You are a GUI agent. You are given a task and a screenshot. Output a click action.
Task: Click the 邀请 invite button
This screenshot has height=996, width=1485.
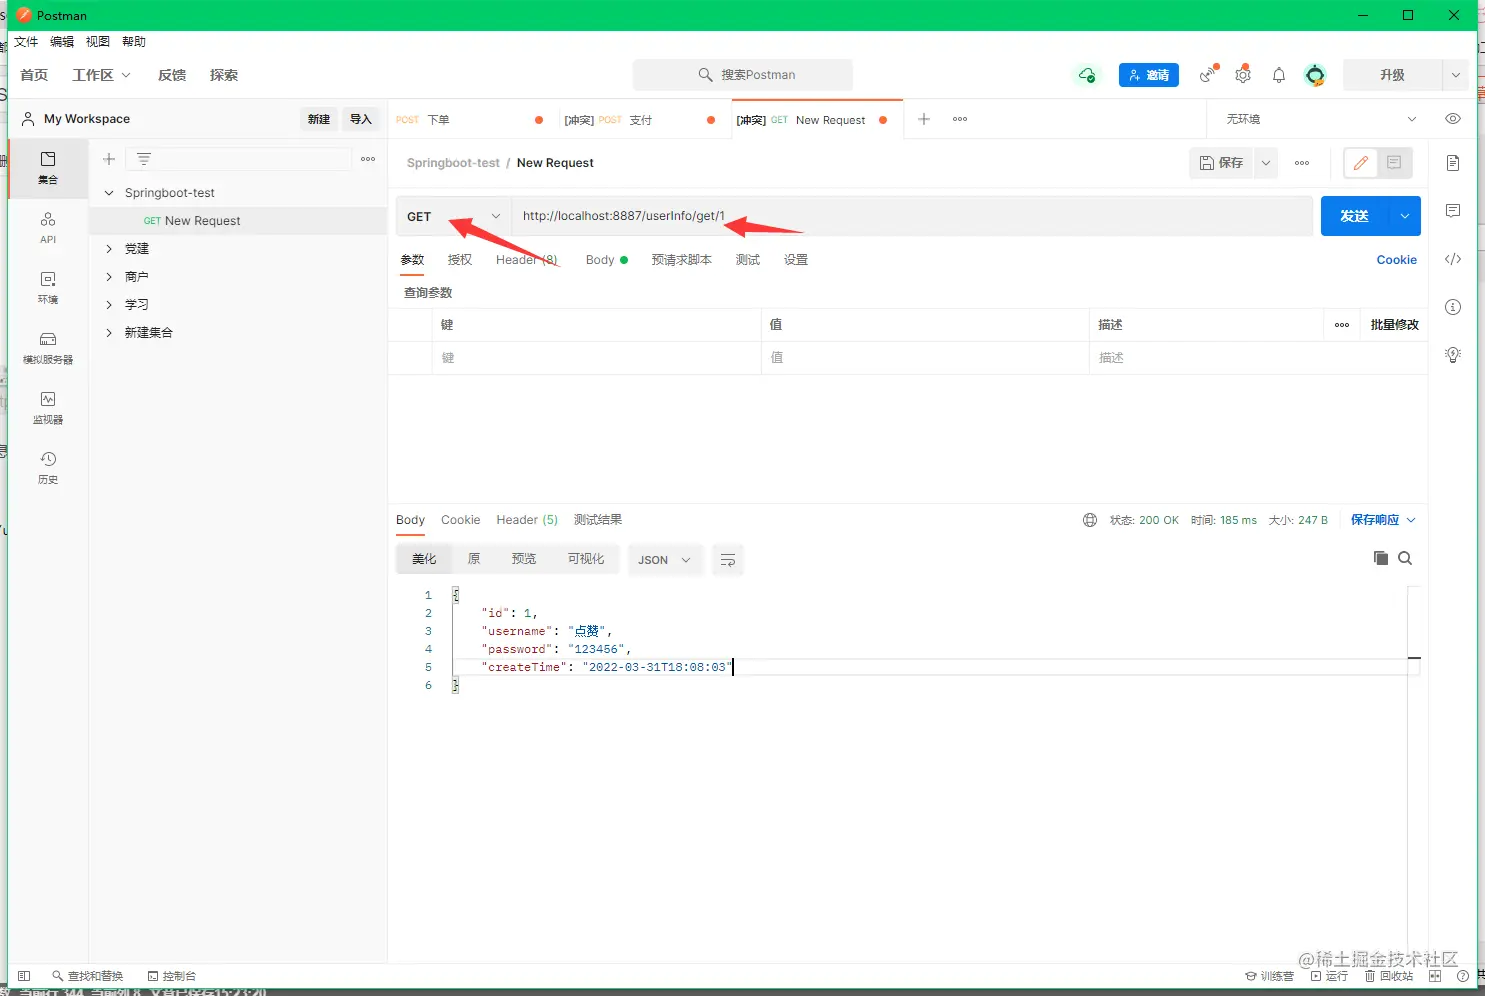[x=1149, y=75]
